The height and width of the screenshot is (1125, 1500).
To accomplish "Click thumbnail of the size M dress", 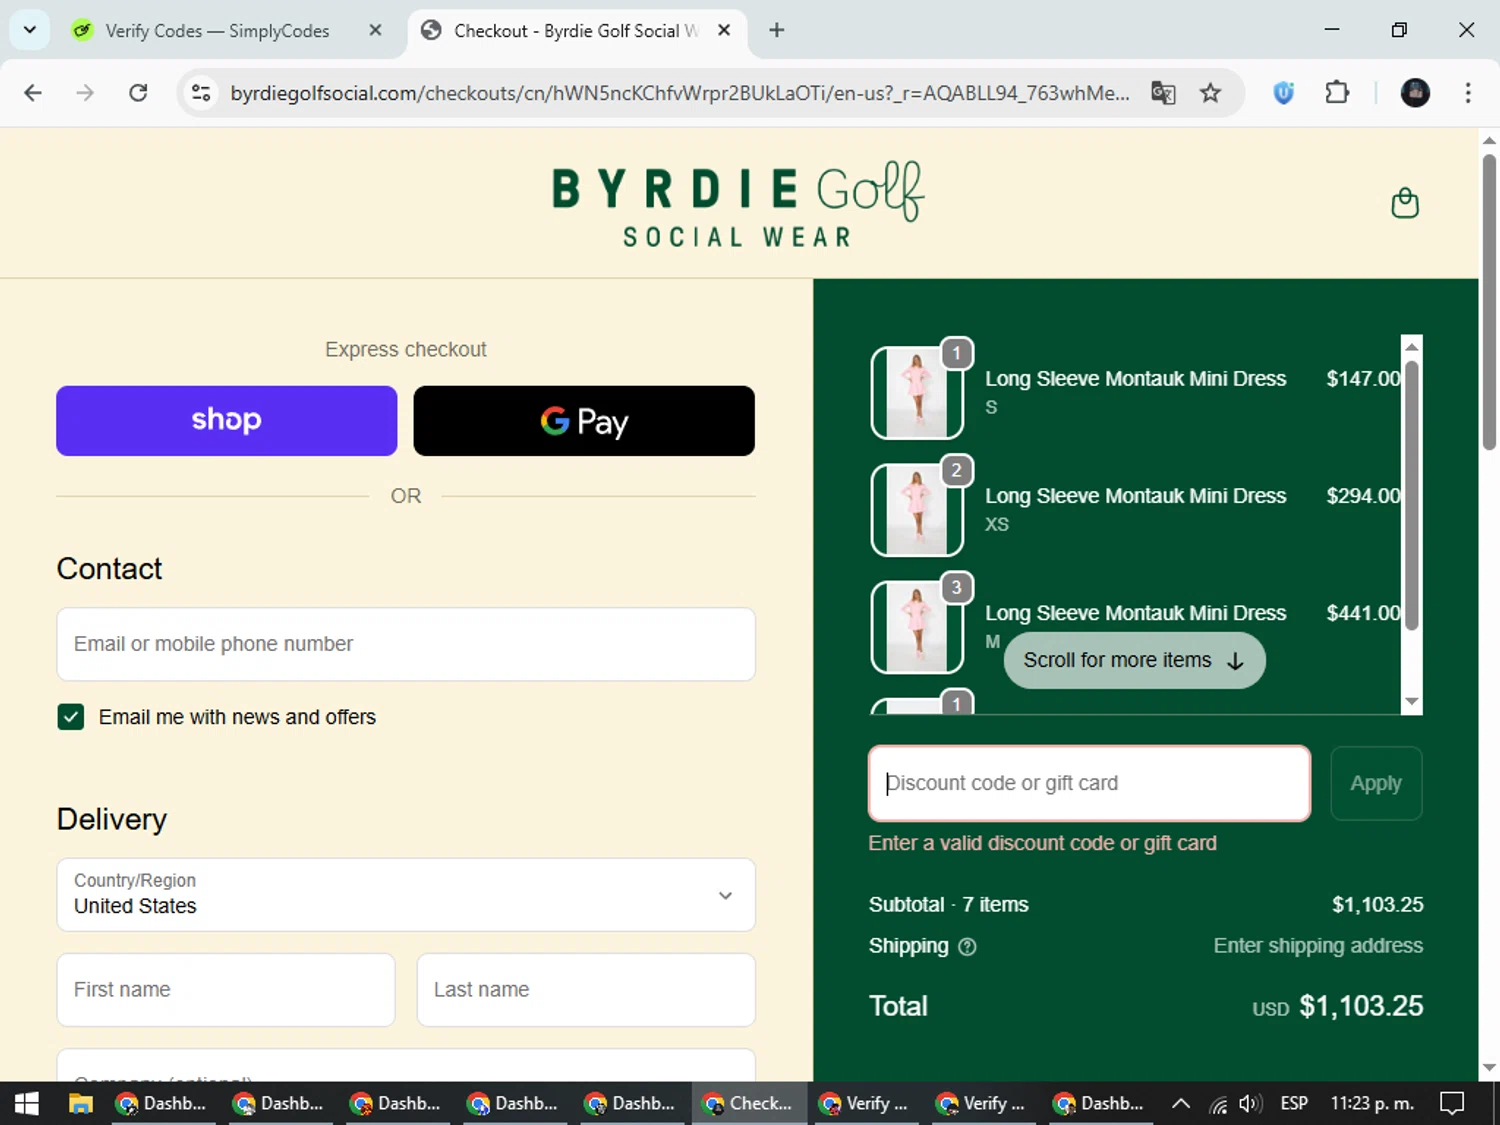I will 917,626.
